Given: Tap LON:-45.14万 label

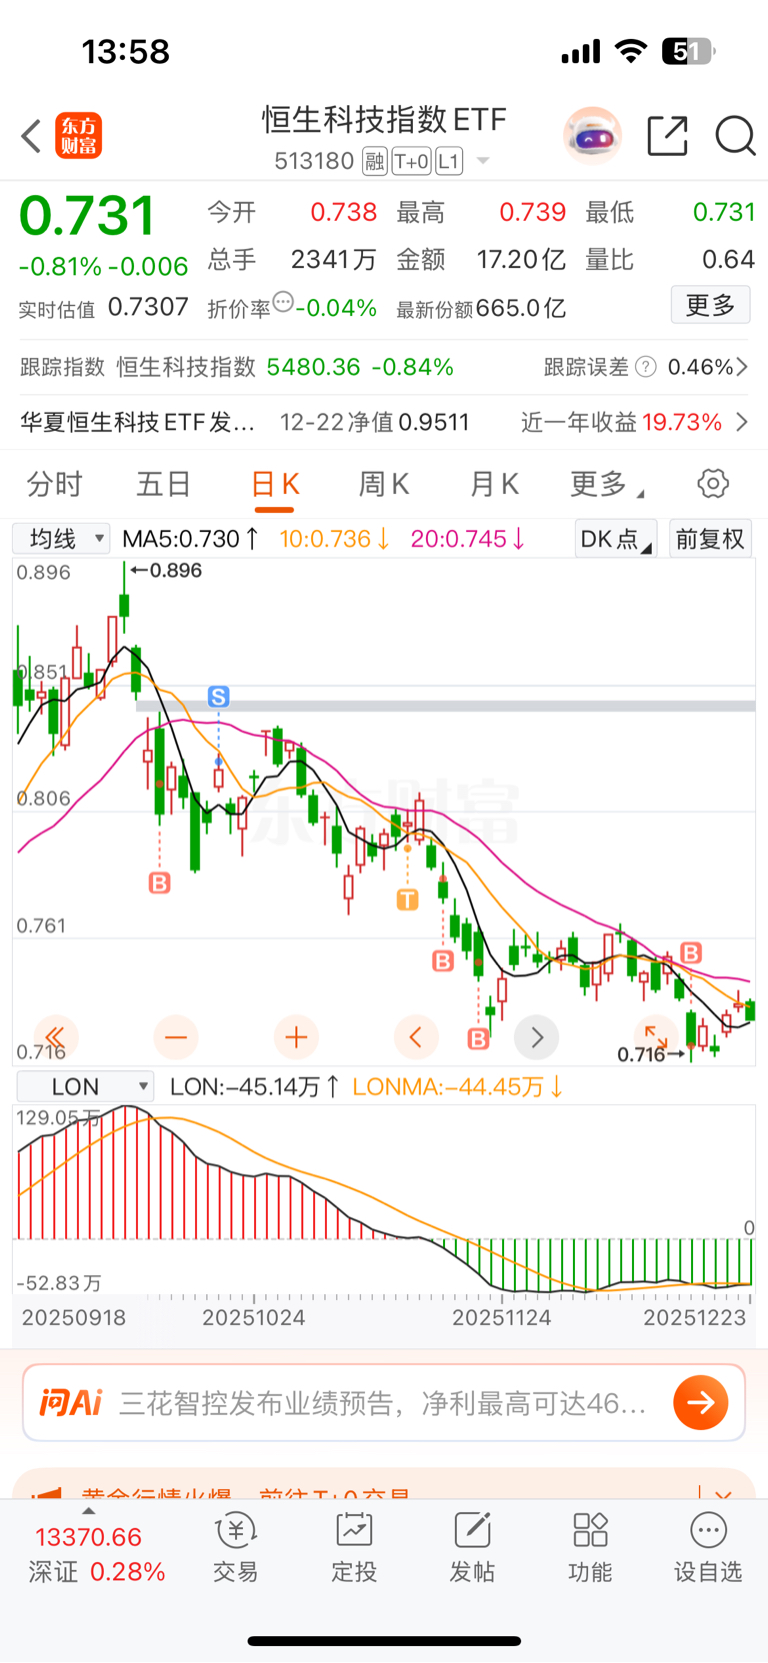Looking at the screenshot, I should click(254, 1087).
